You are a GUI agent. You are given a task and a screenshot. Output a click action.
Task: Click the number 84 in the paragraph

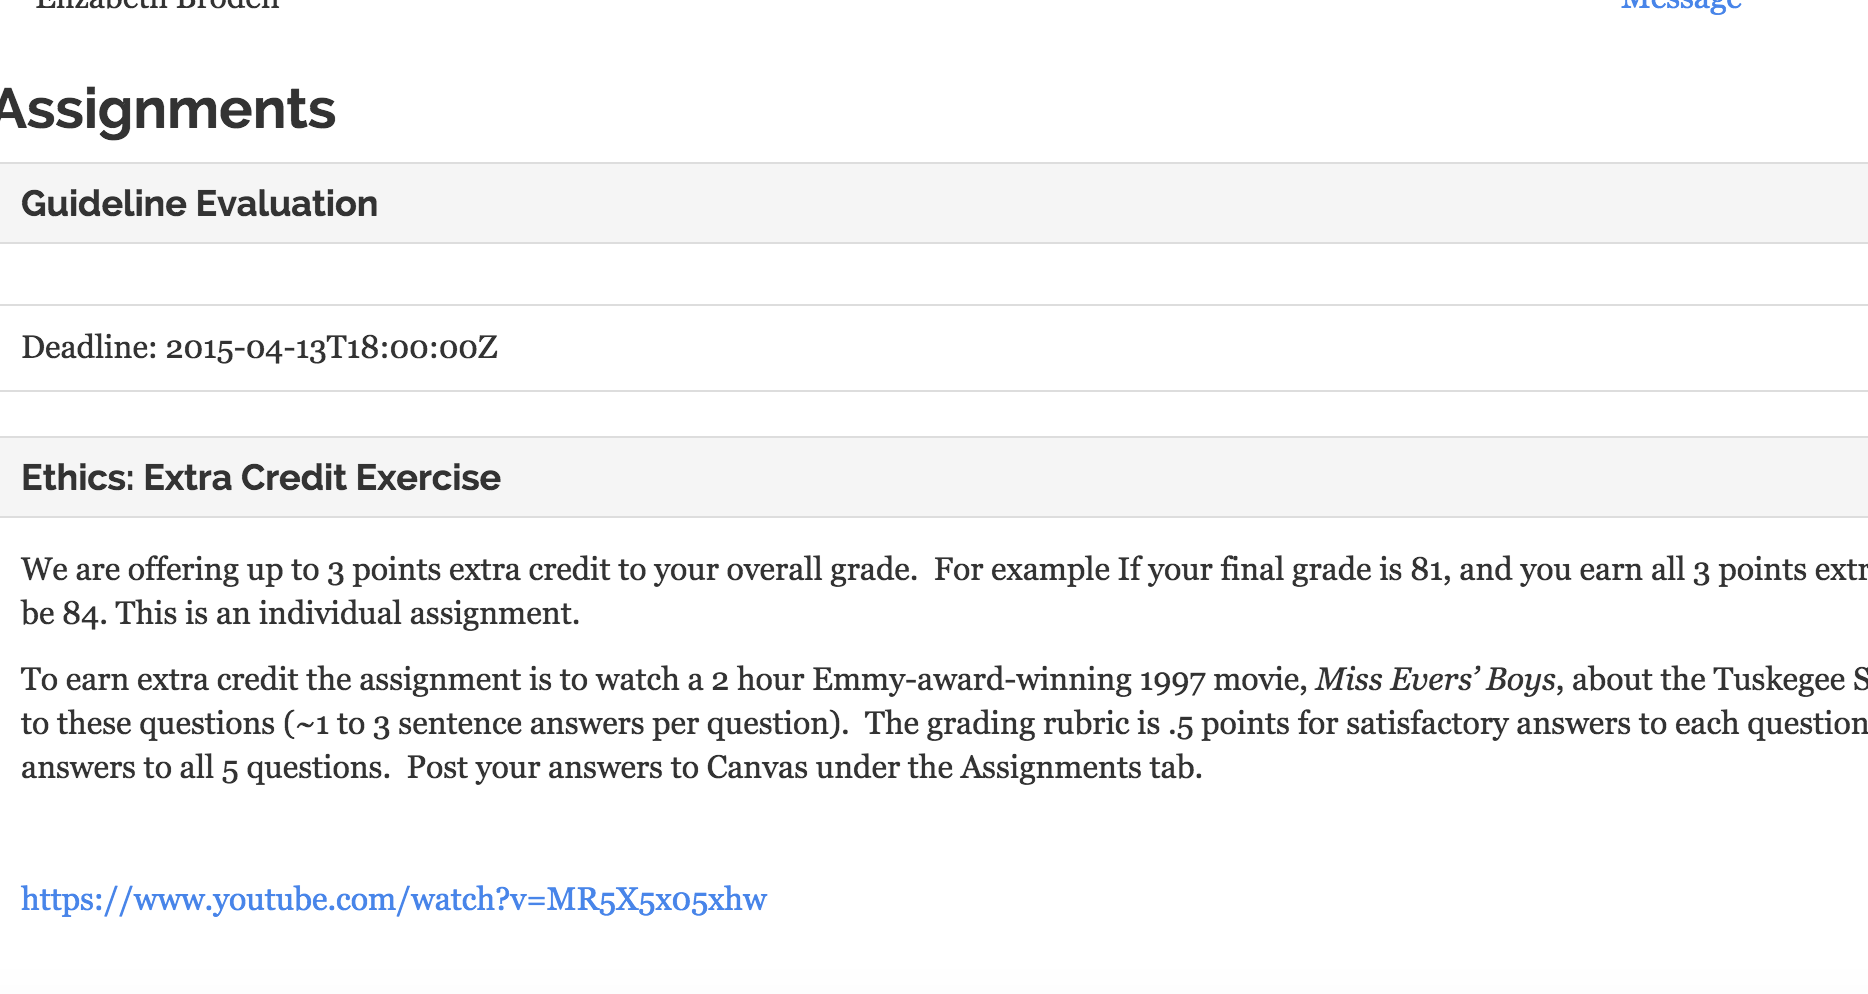(x=81, y=613)
